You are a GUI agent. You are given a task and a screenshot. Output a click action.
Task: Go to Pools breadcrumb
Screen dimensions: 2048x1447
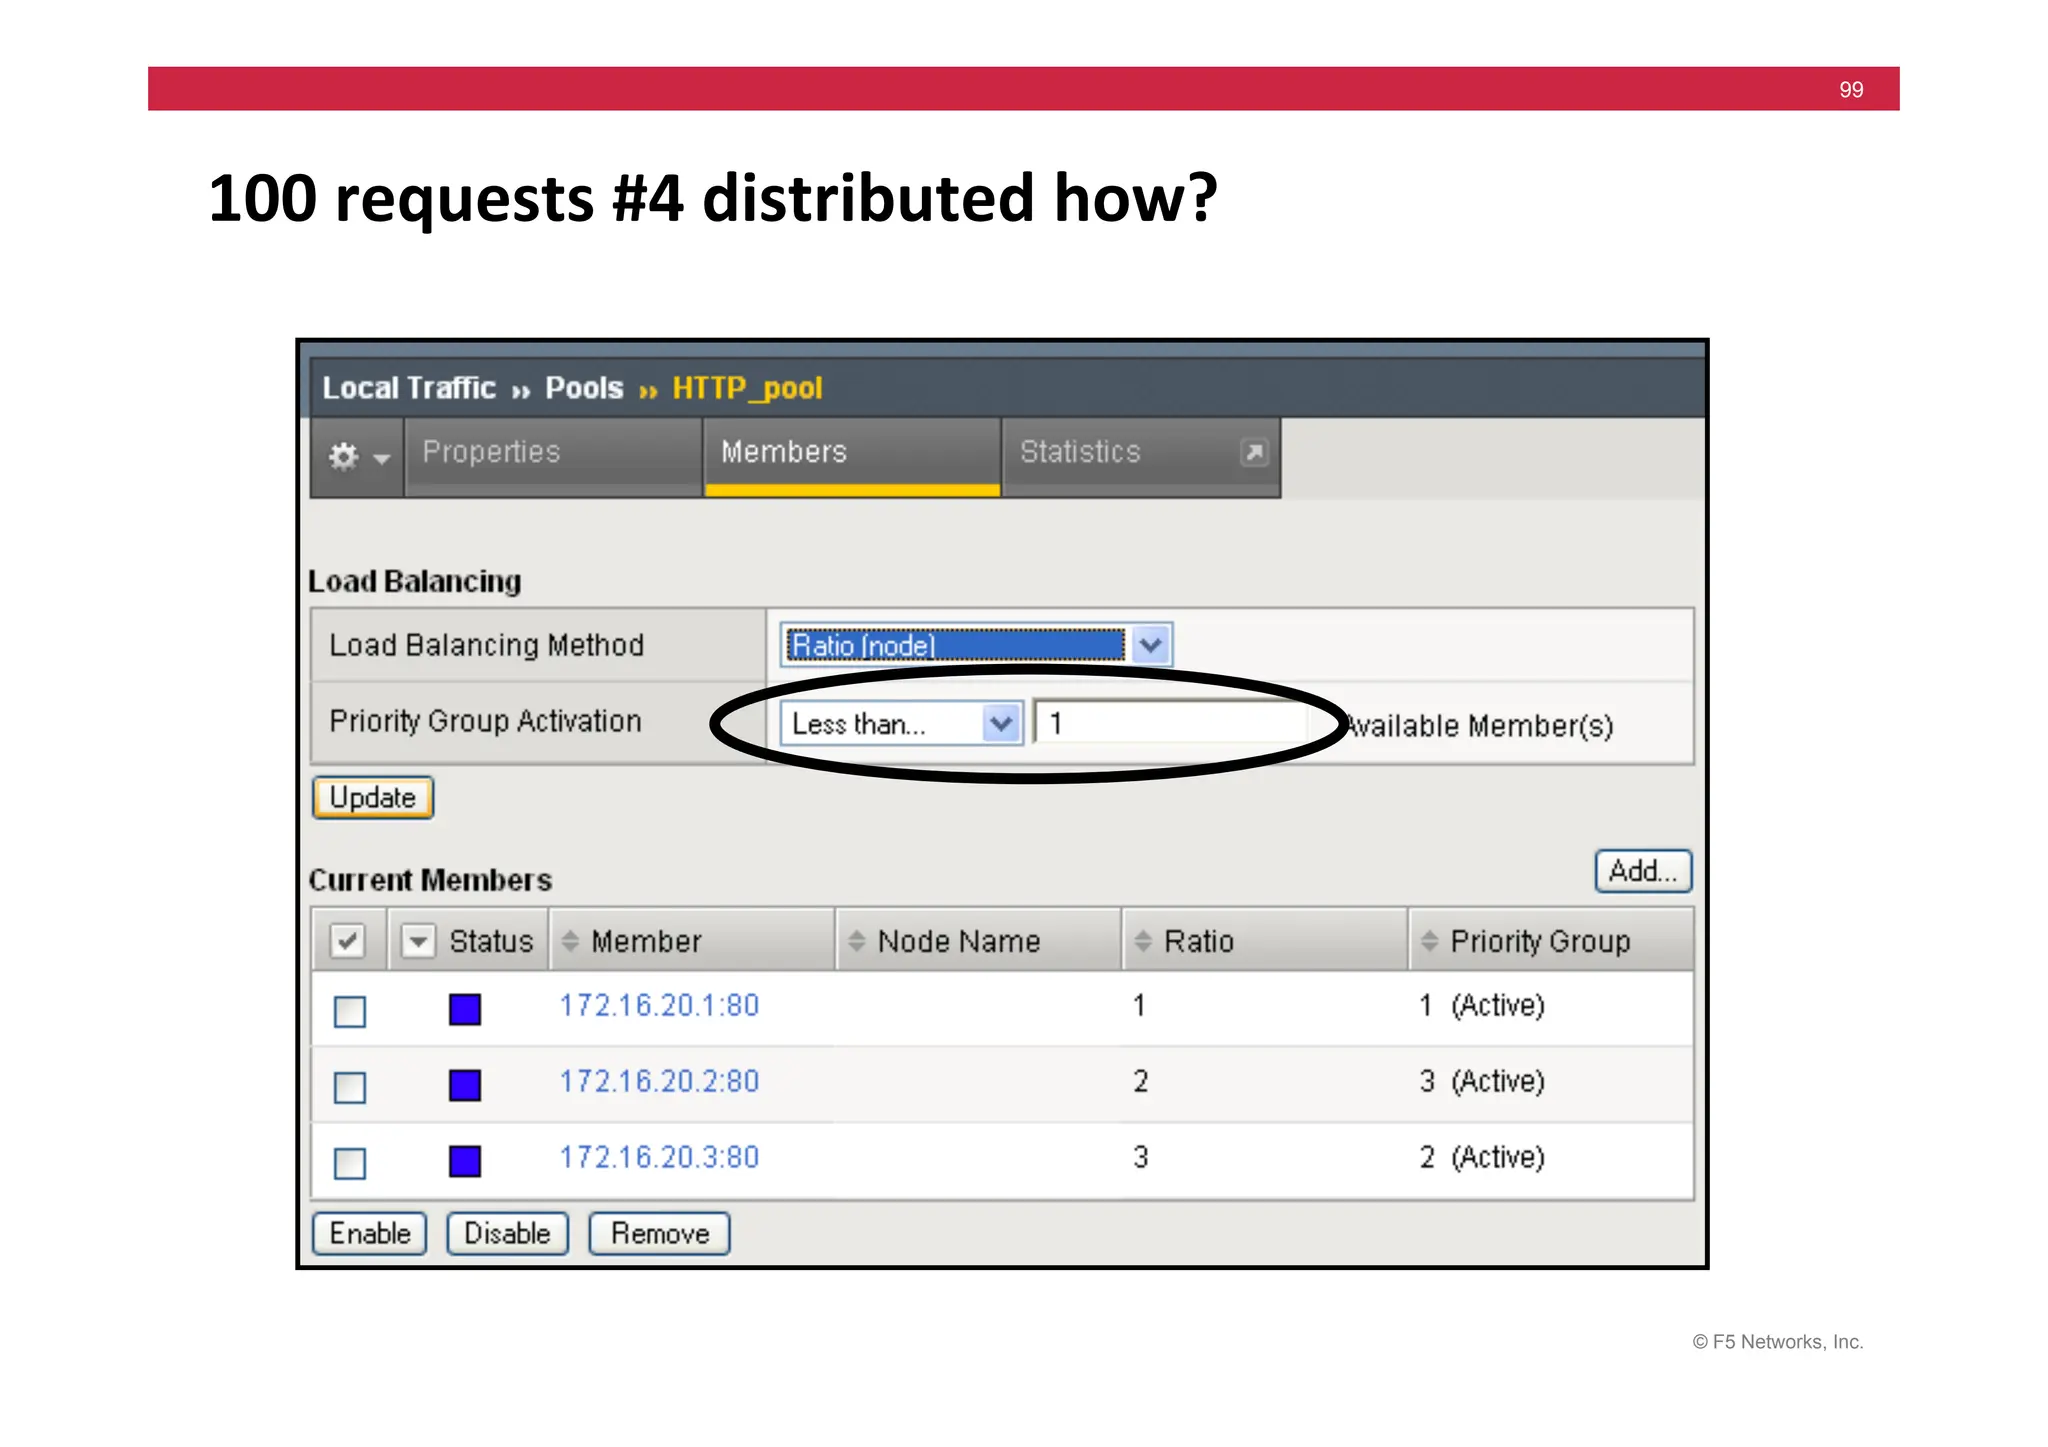click(584, 388)
